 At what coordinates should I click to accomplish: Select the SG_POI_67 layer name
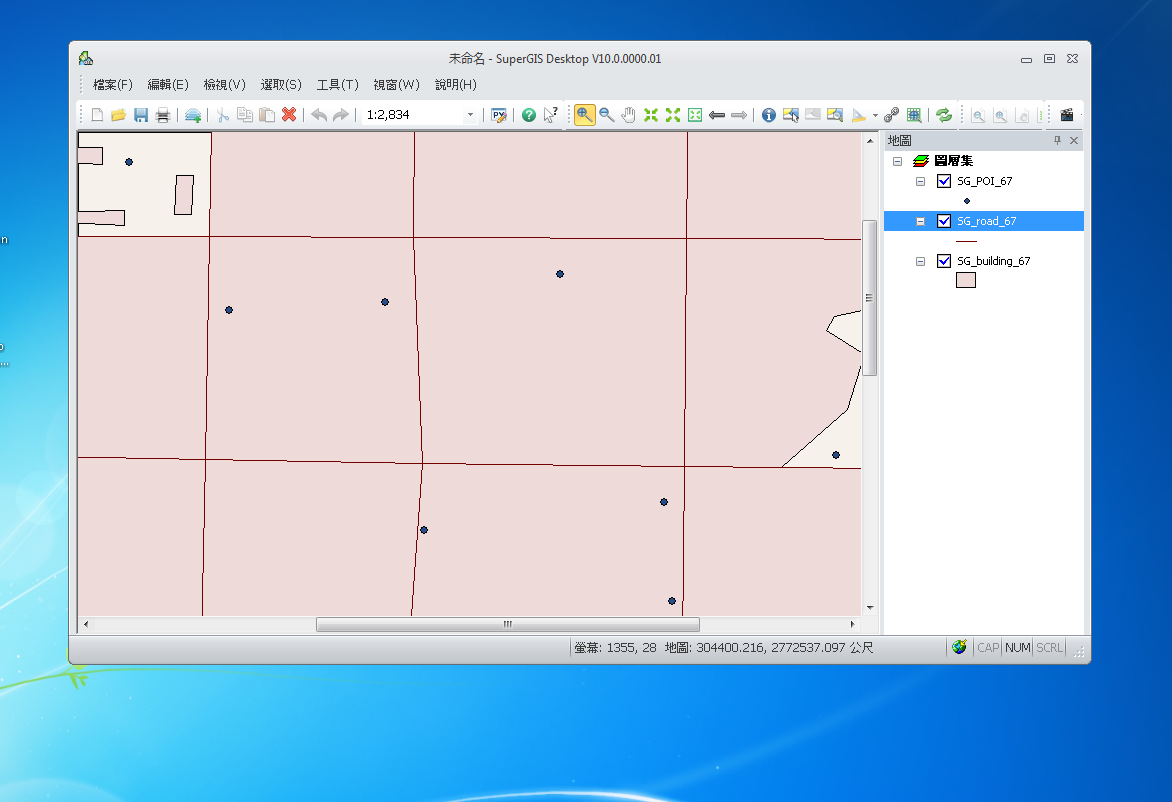tap(984, 181)
